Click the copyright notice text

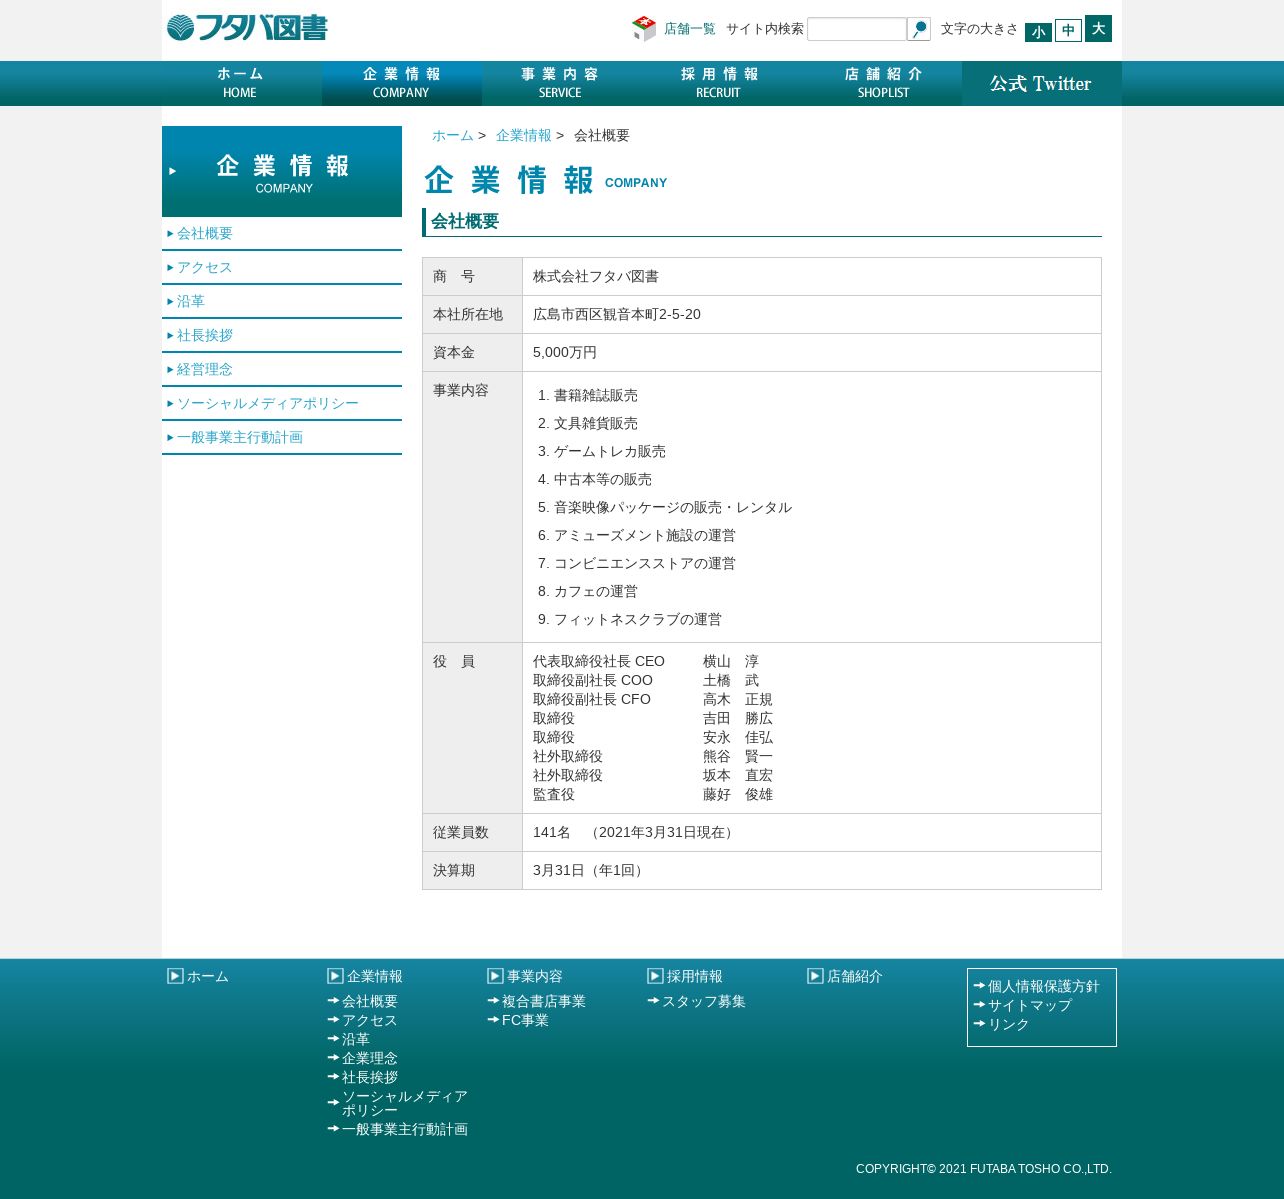coord(984,1169)
